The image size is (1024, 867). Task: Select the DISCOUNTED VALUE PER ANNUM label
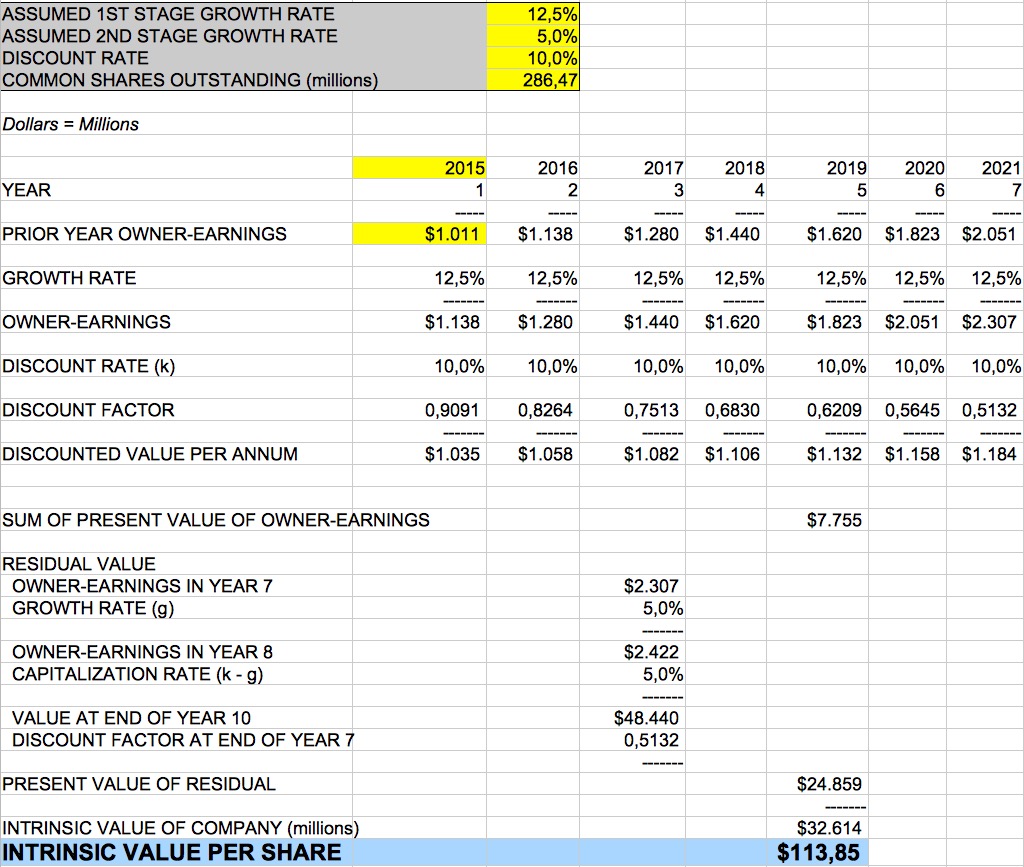[150, 454]
